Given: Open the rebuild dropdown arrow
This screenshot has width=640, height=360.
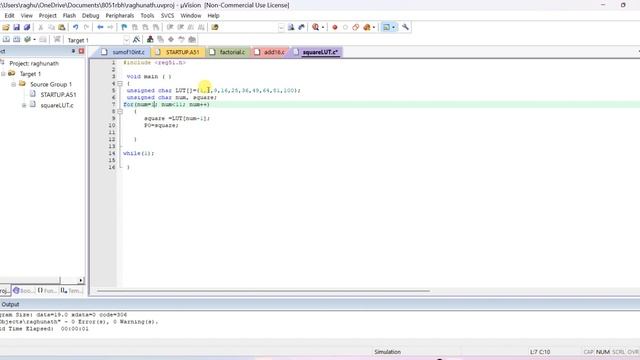Looking at the screenshot, I should 34,40.
